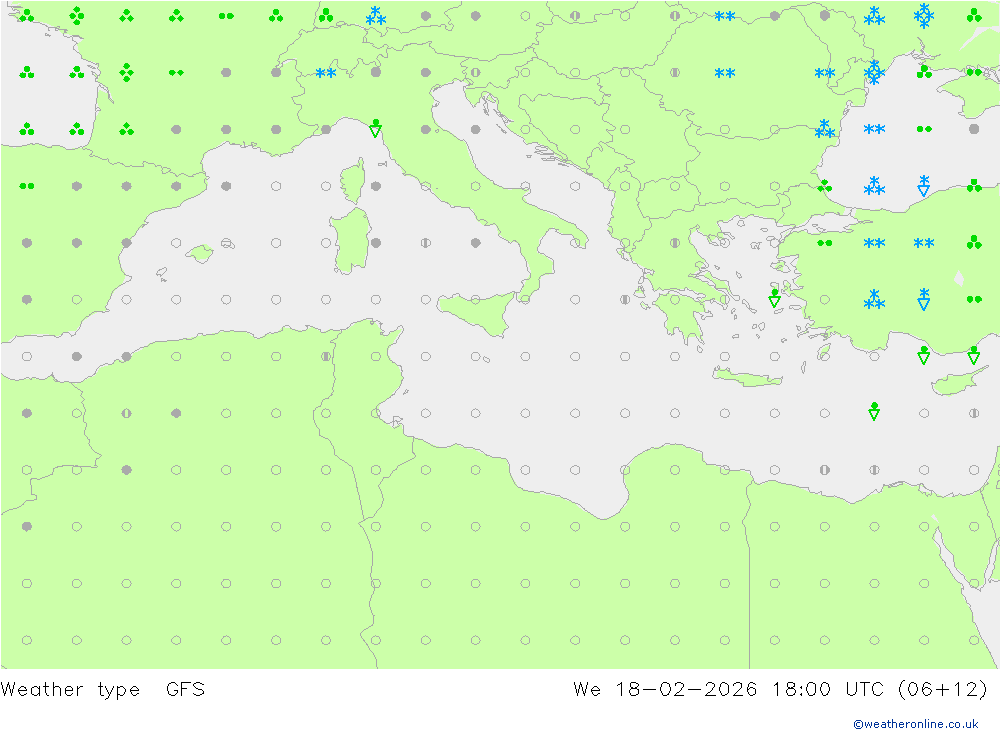Select the snow shower triangle in the Black Sea

pyautogui.click(x=923, y=186)
